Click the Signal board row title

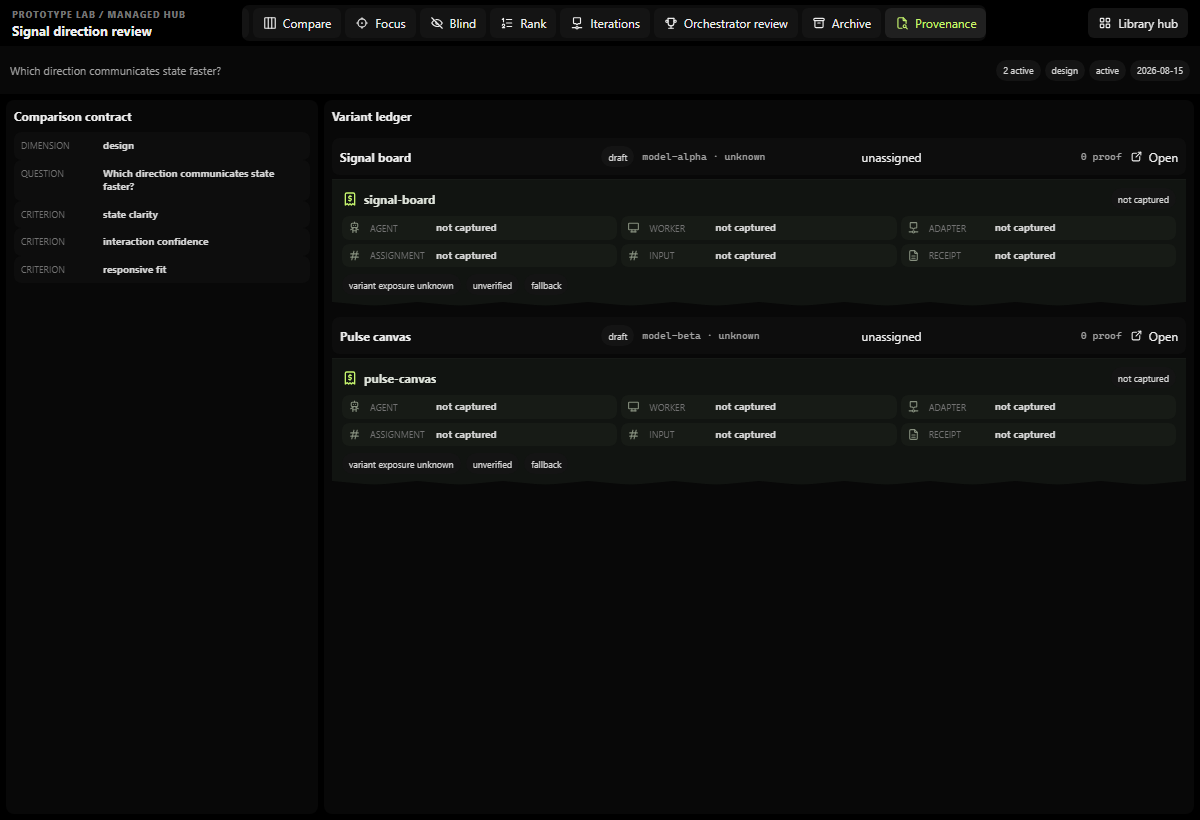[x=375, y=158]
